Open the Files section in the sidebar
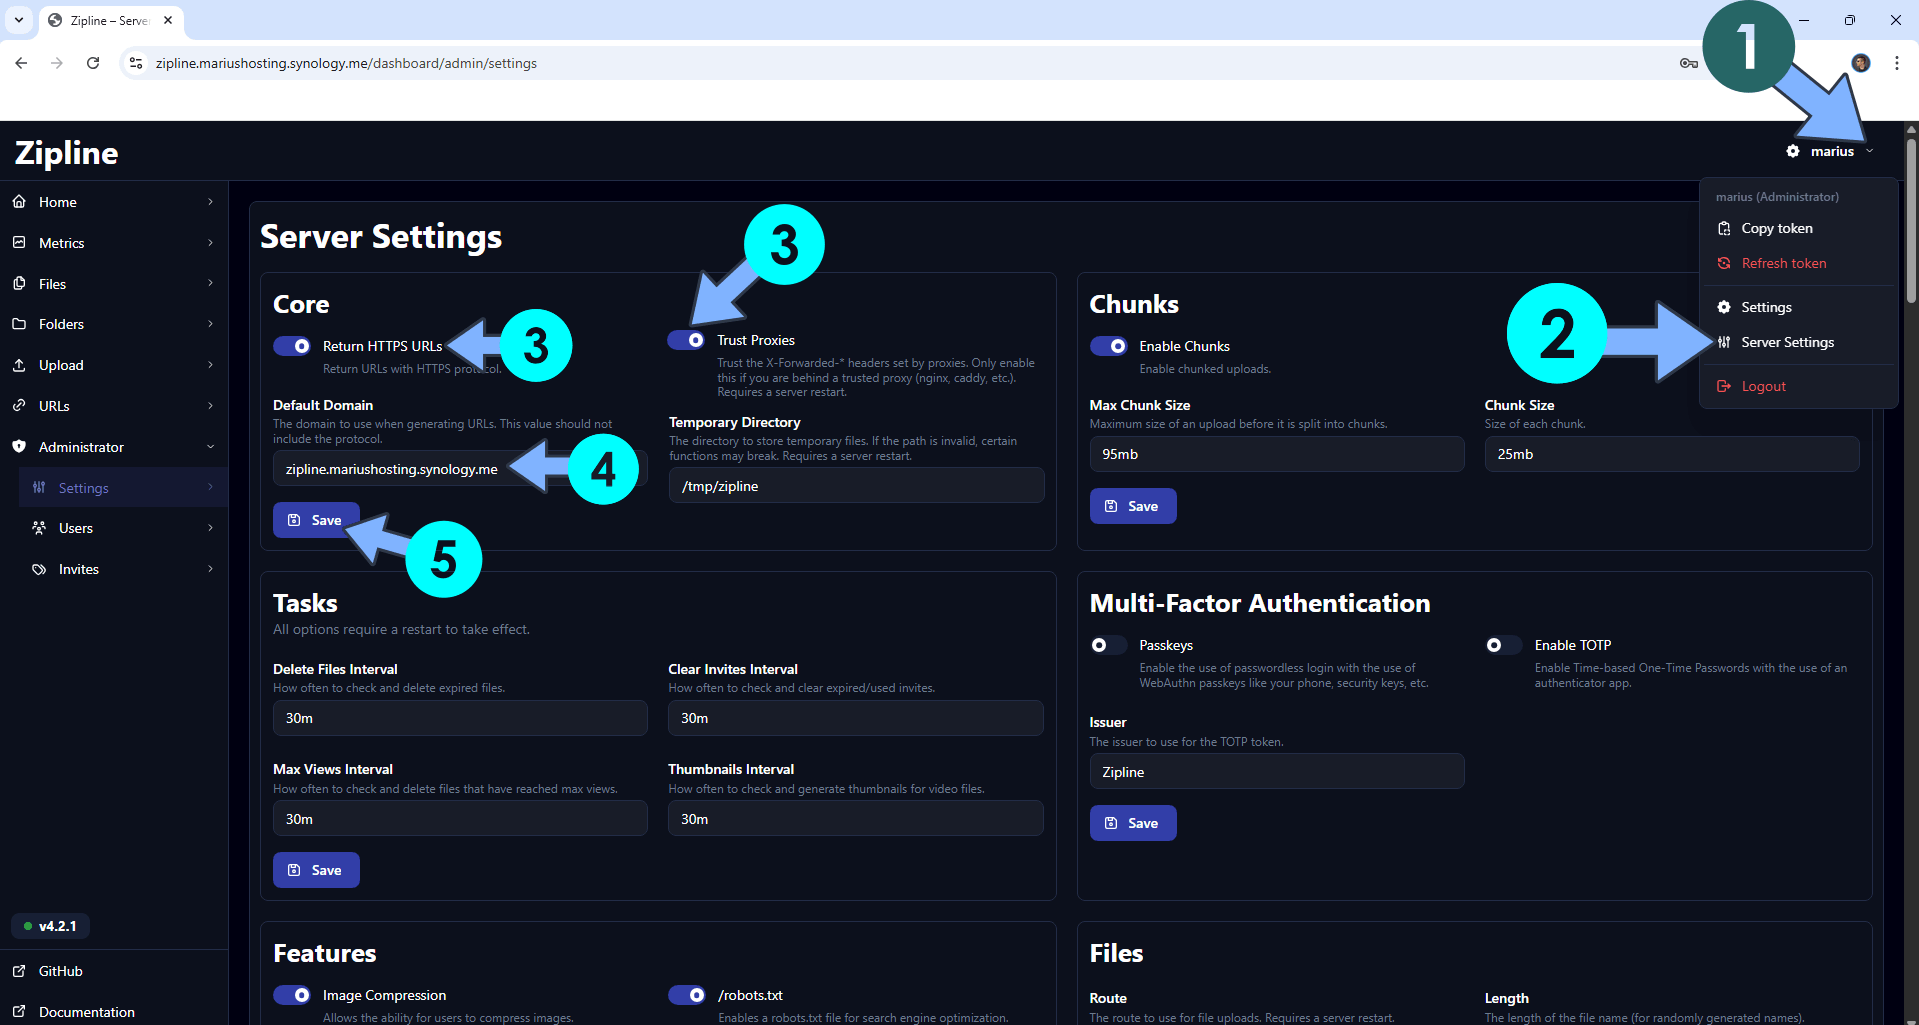 [54, 283]
